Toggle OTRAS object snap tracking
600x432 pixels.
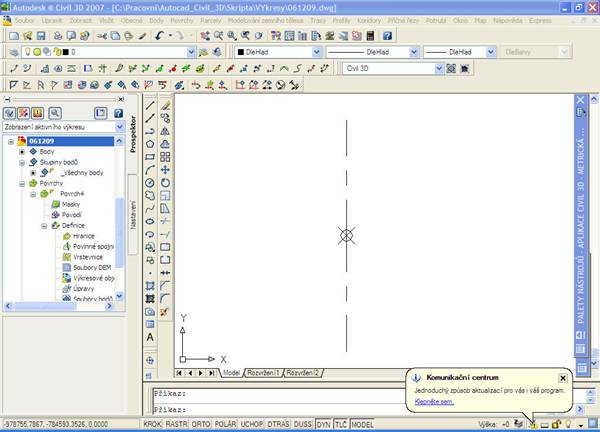[278, 424]
